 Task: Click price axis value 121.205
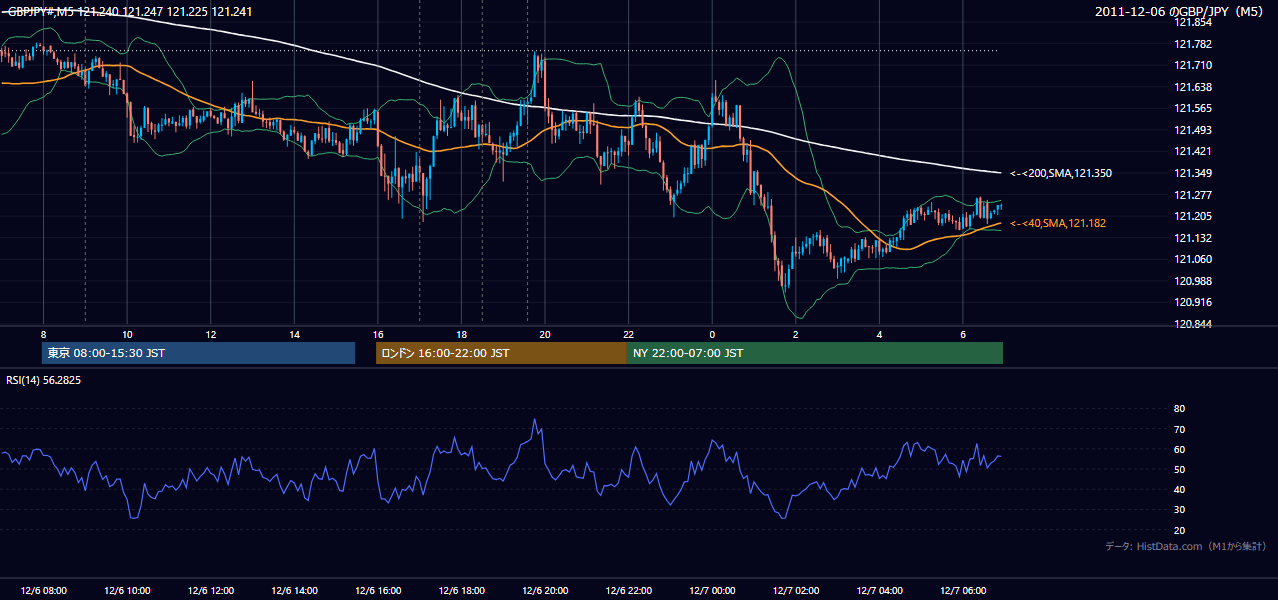[1192, 216]
